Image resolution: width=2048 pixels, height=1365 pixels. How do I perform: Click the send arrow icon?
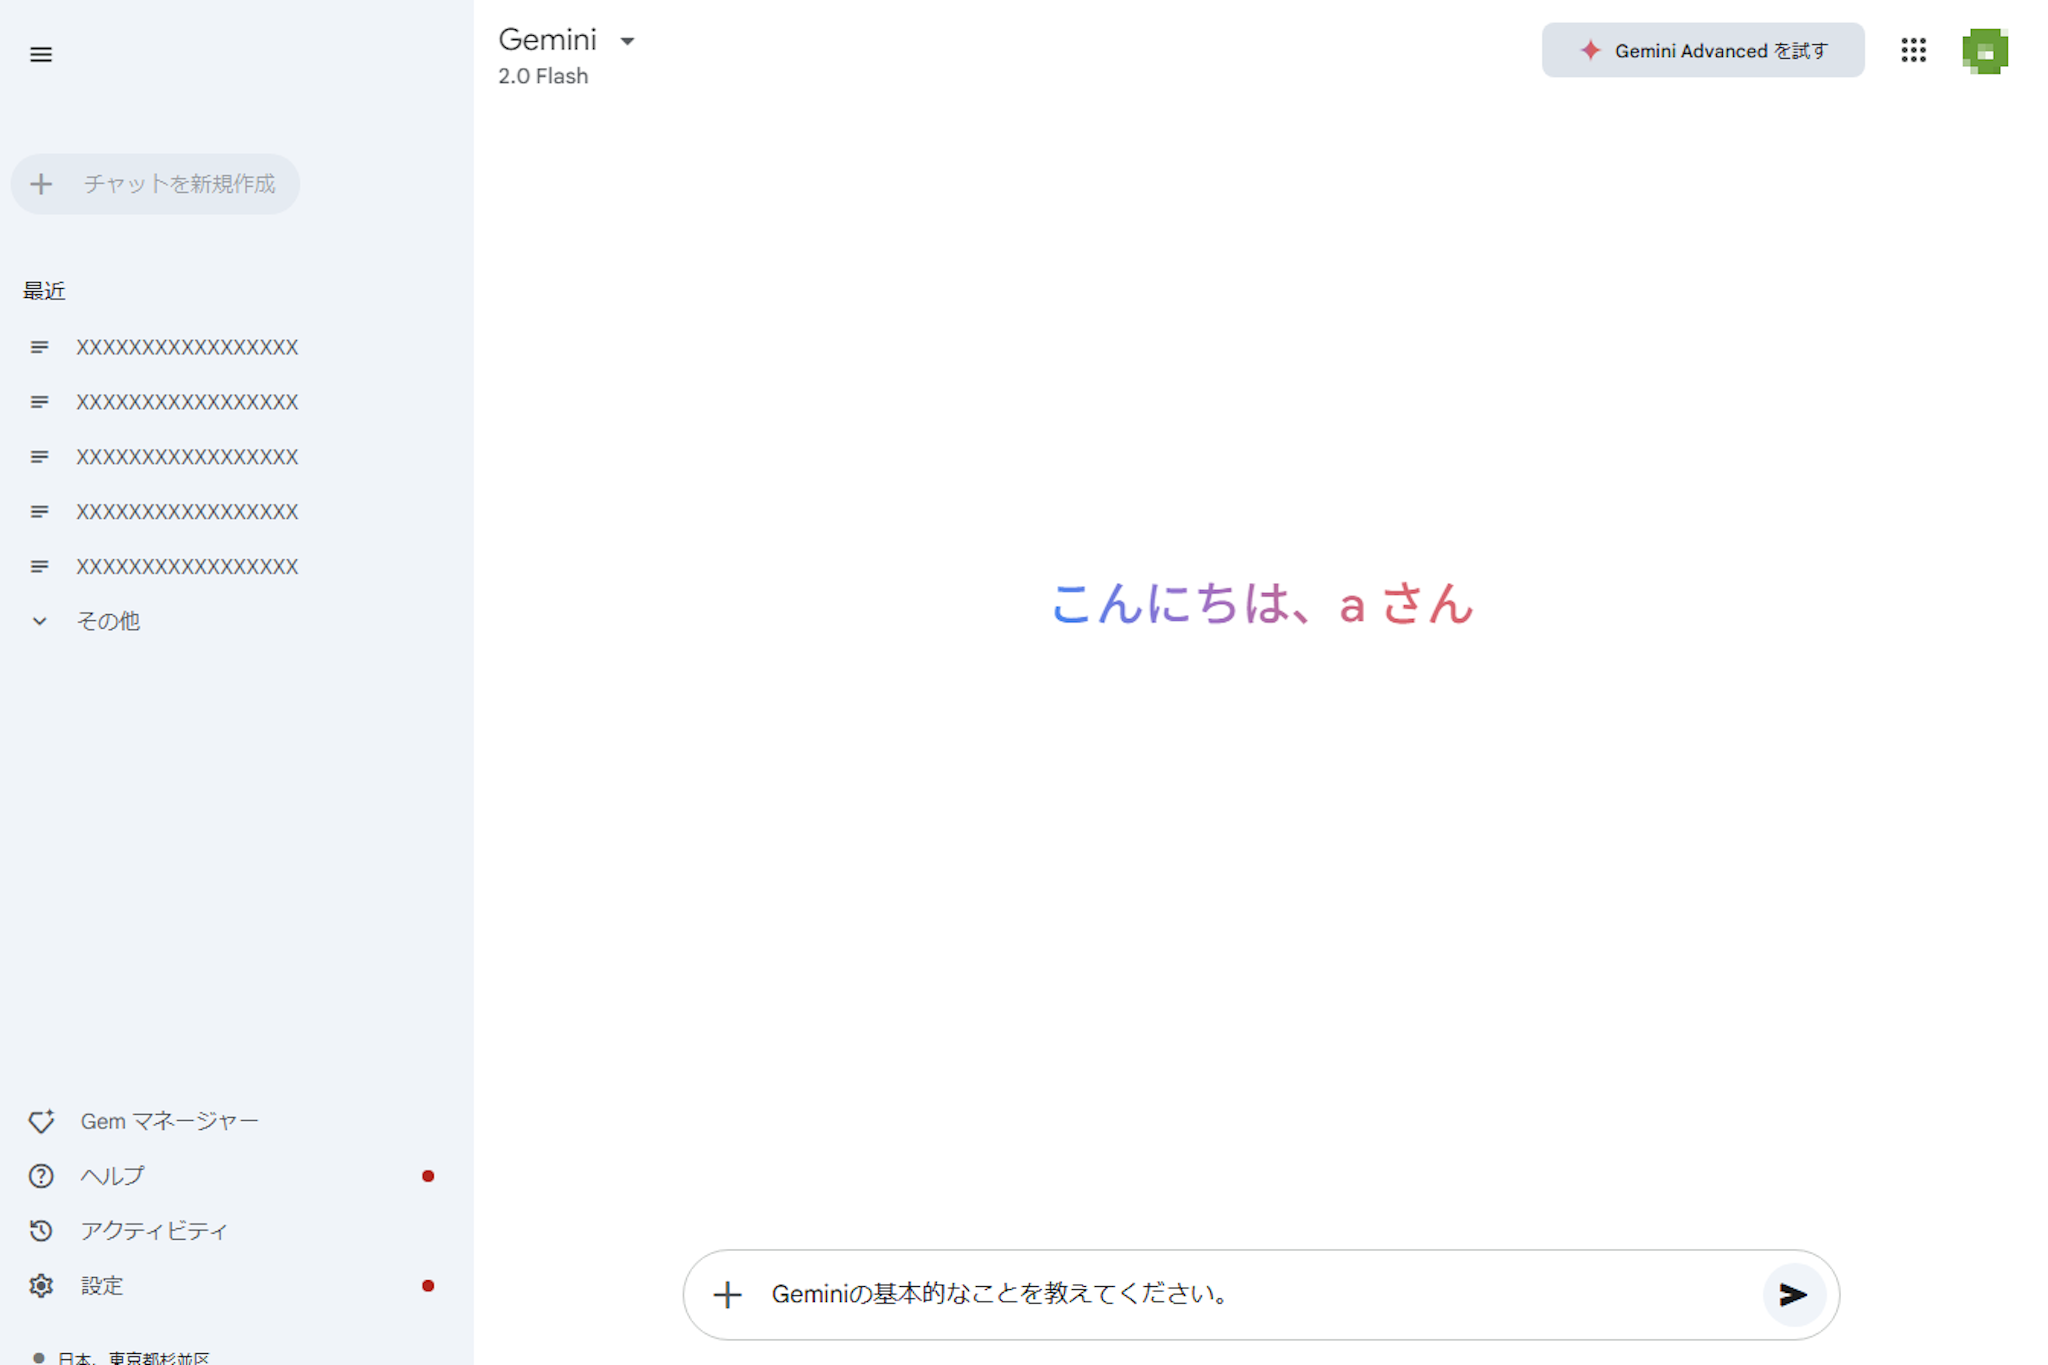pos(1793,1295)
